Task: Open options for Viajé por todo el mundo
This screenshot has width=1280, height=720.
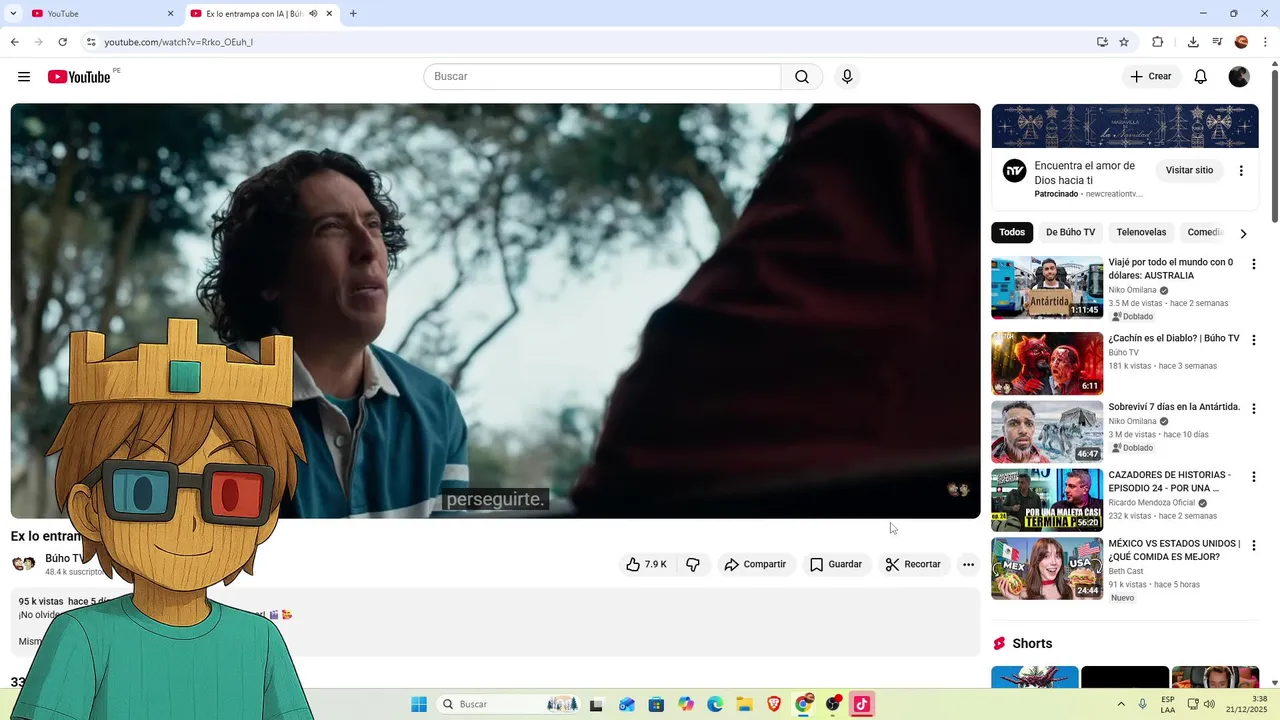Action: click(x=1253, y=265)
